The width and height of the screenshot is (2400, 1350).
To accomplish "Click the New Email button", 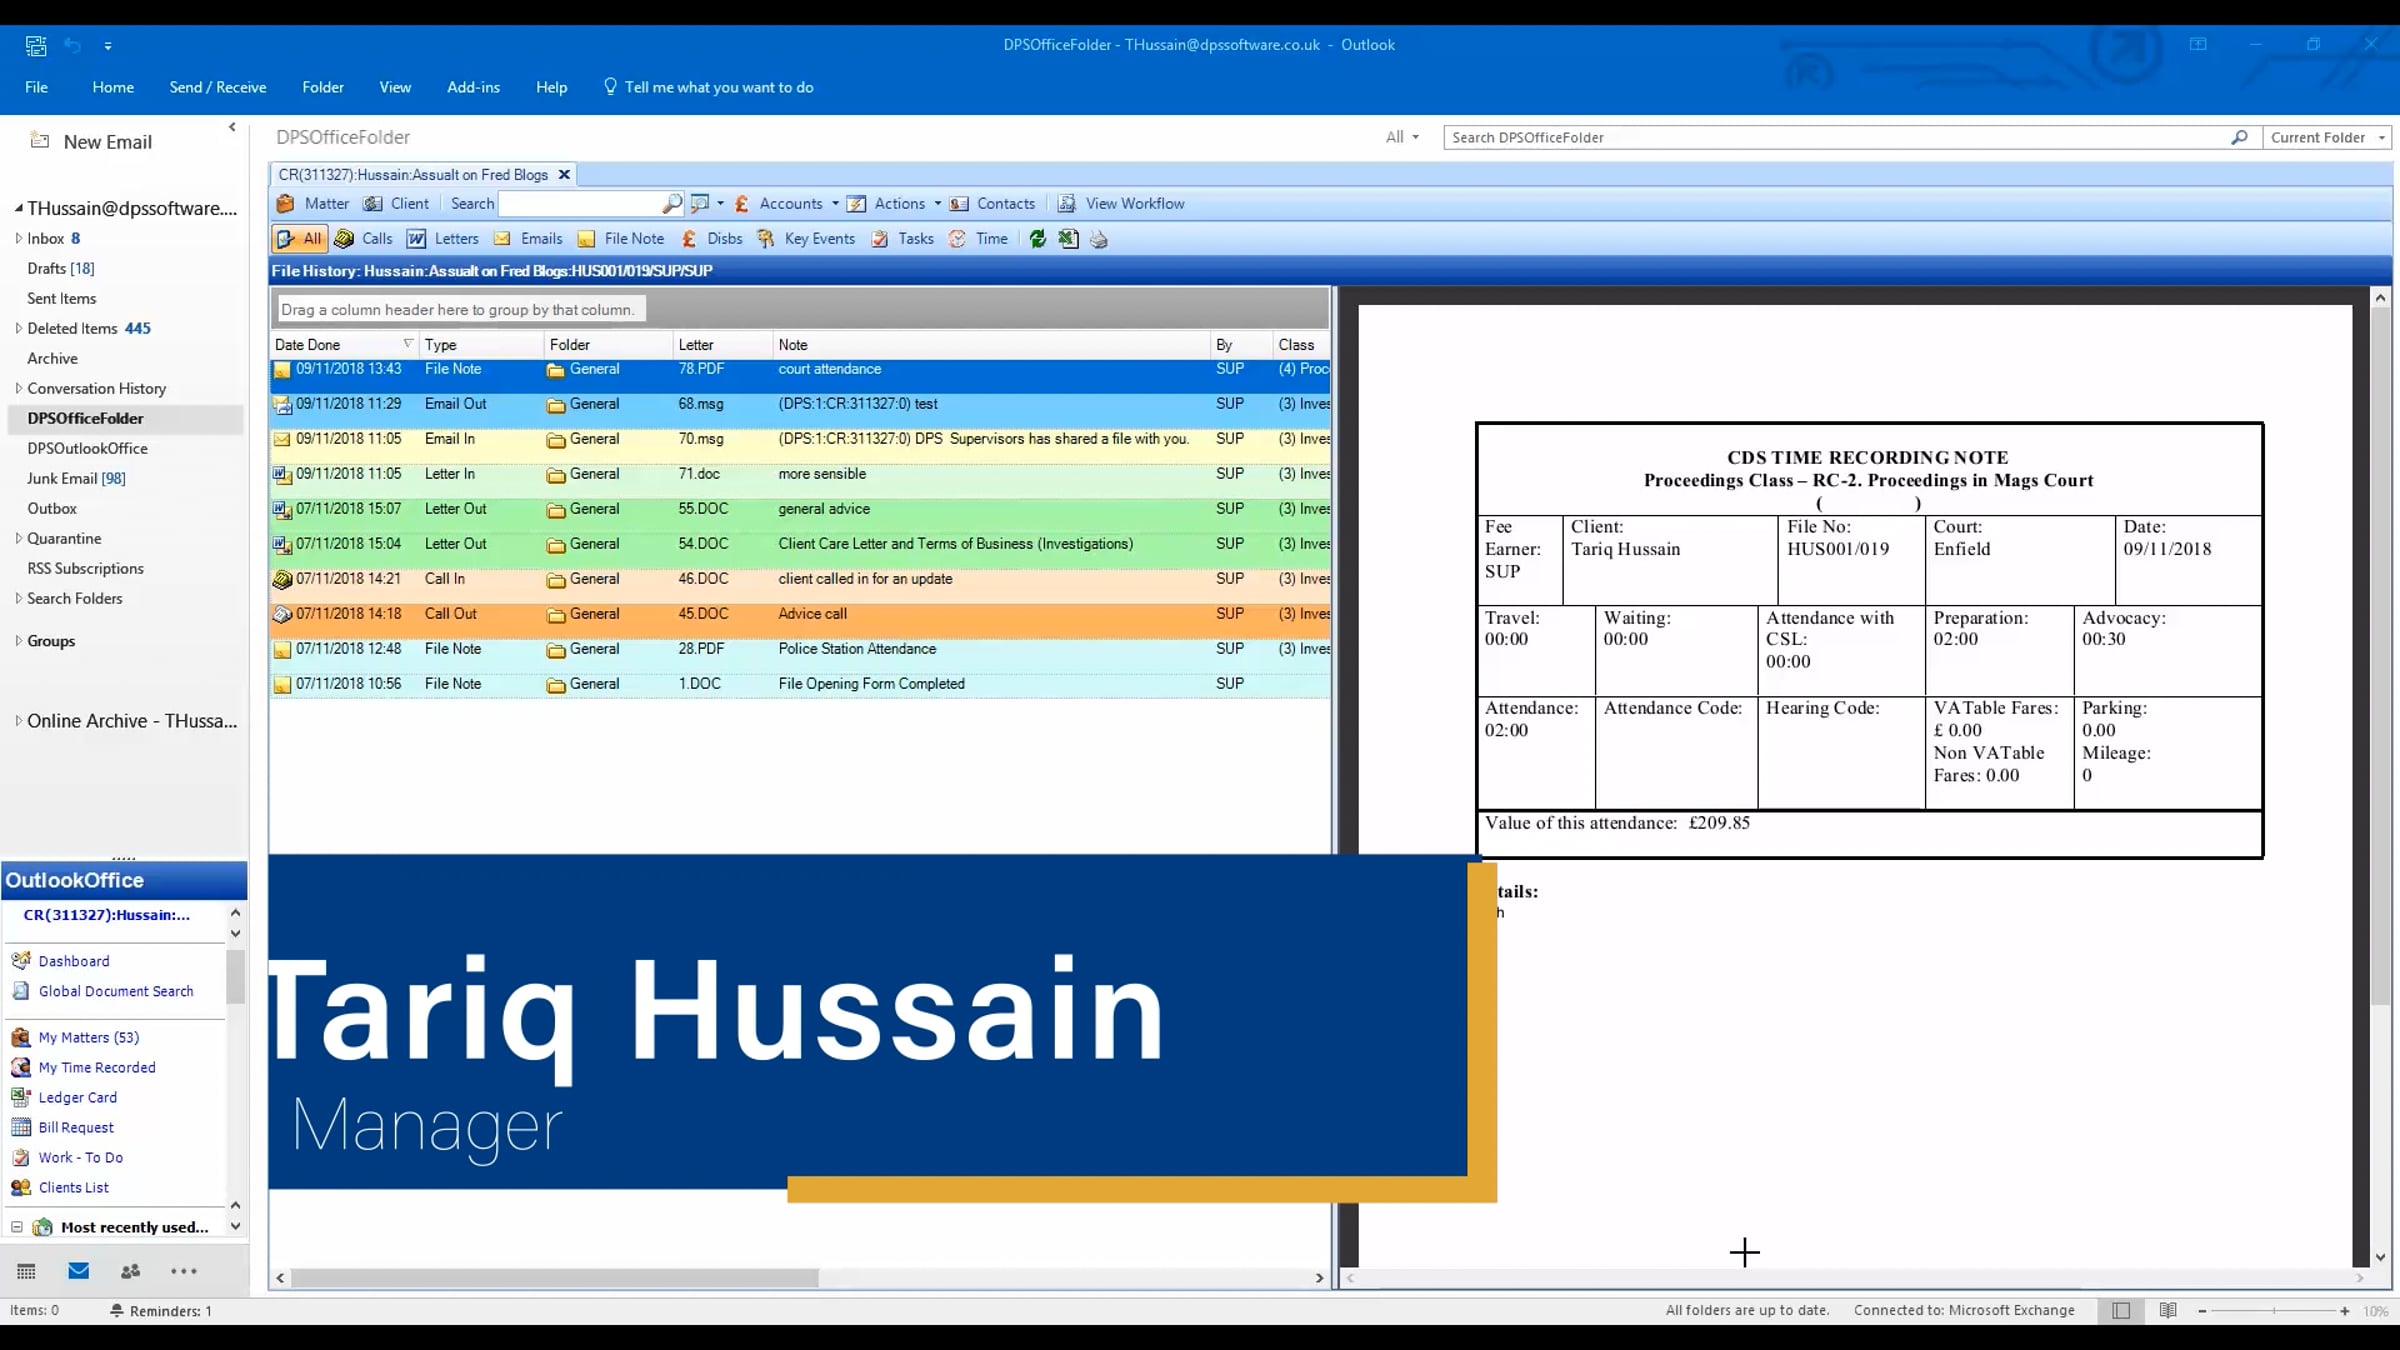I will [x=92, y=142].
